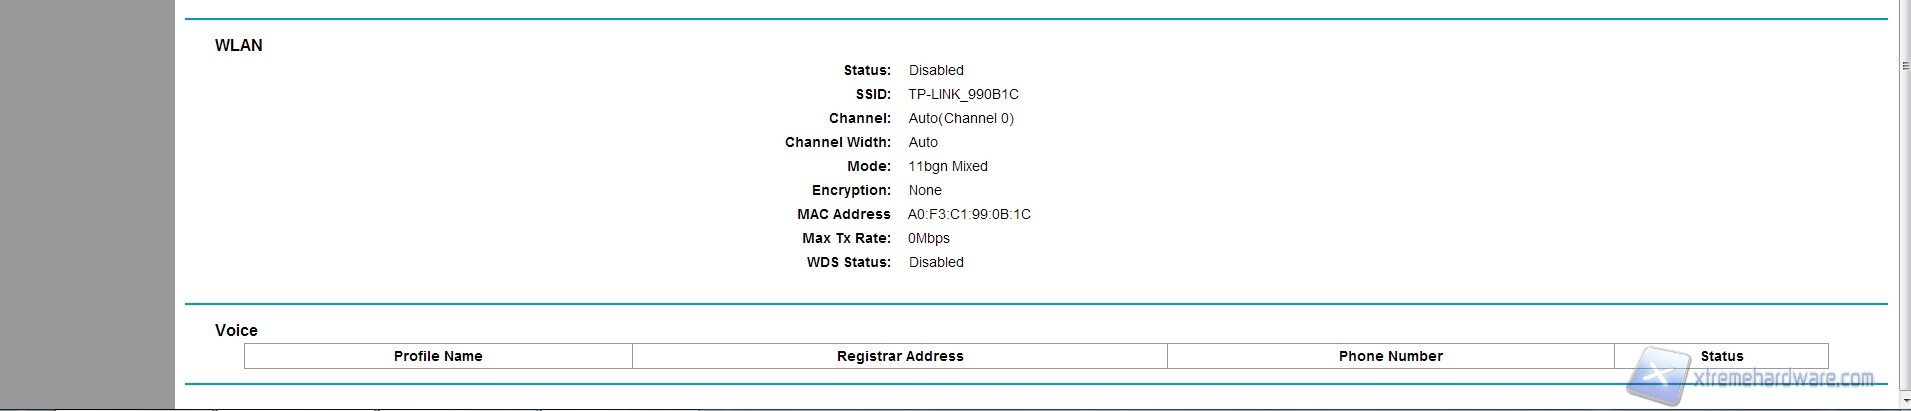The height and width of the screenshot is (411, 1911).
Task: Click the Auto(Channel 0) channel value
Action: (961, 119)
